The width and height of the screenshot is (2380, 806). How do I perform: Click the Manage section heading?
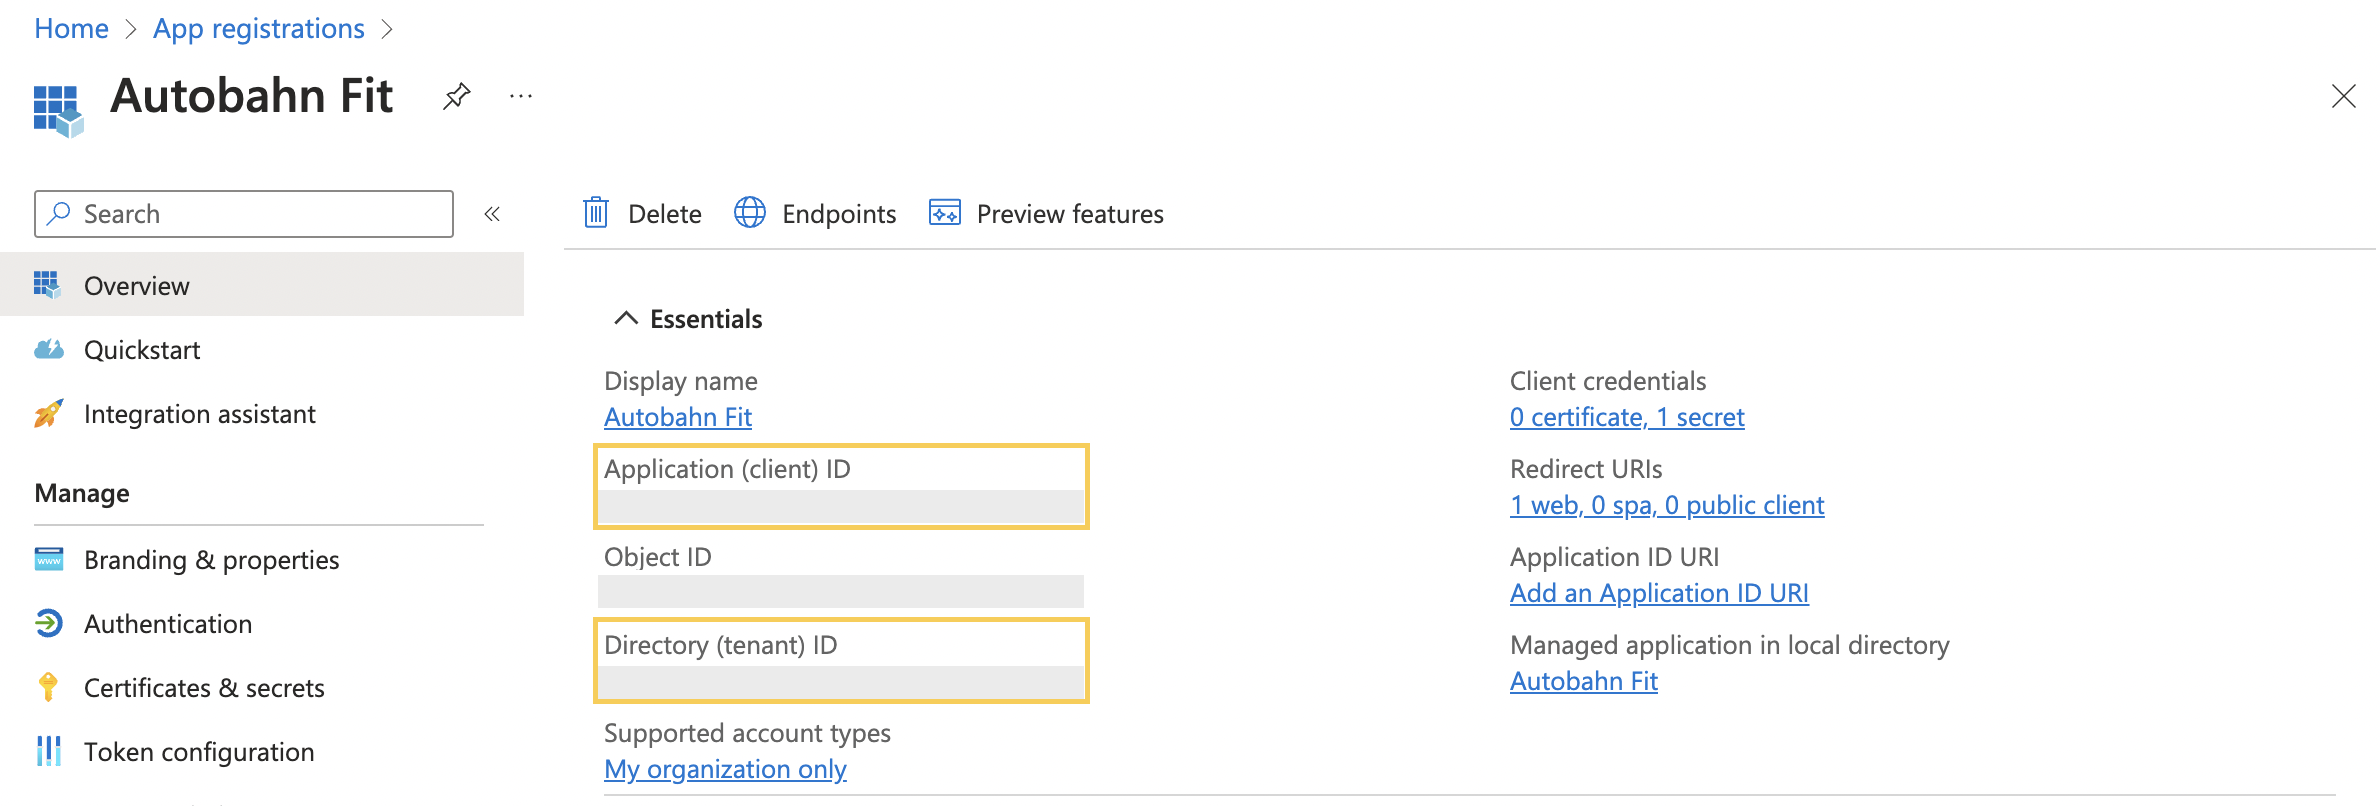(x=82, y=493)
